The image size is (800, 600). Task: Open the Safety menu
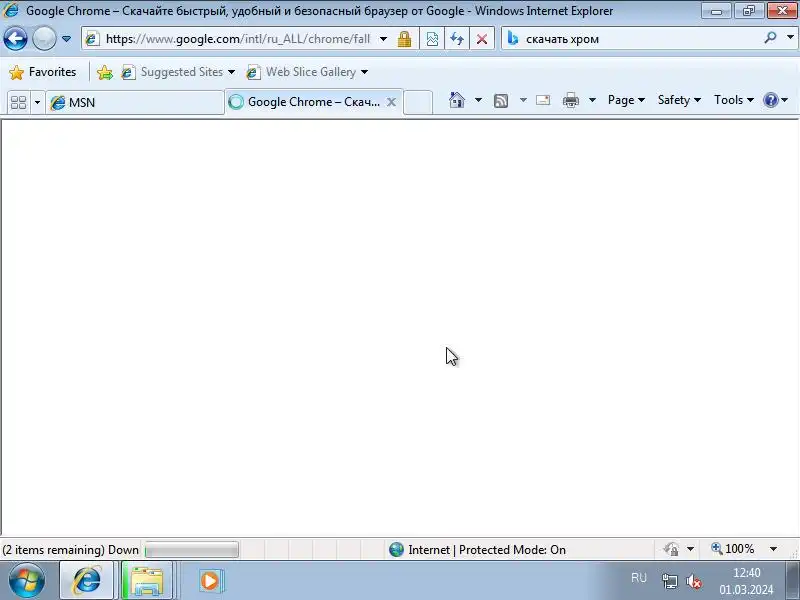pyautogui.click(x=679, y=100)
